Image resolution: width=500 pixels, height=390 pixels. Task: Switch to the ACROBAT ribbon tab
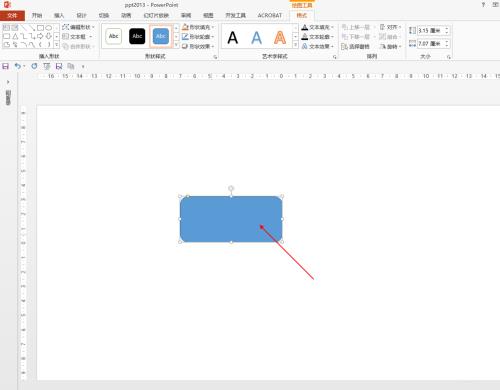pos(270,15)
